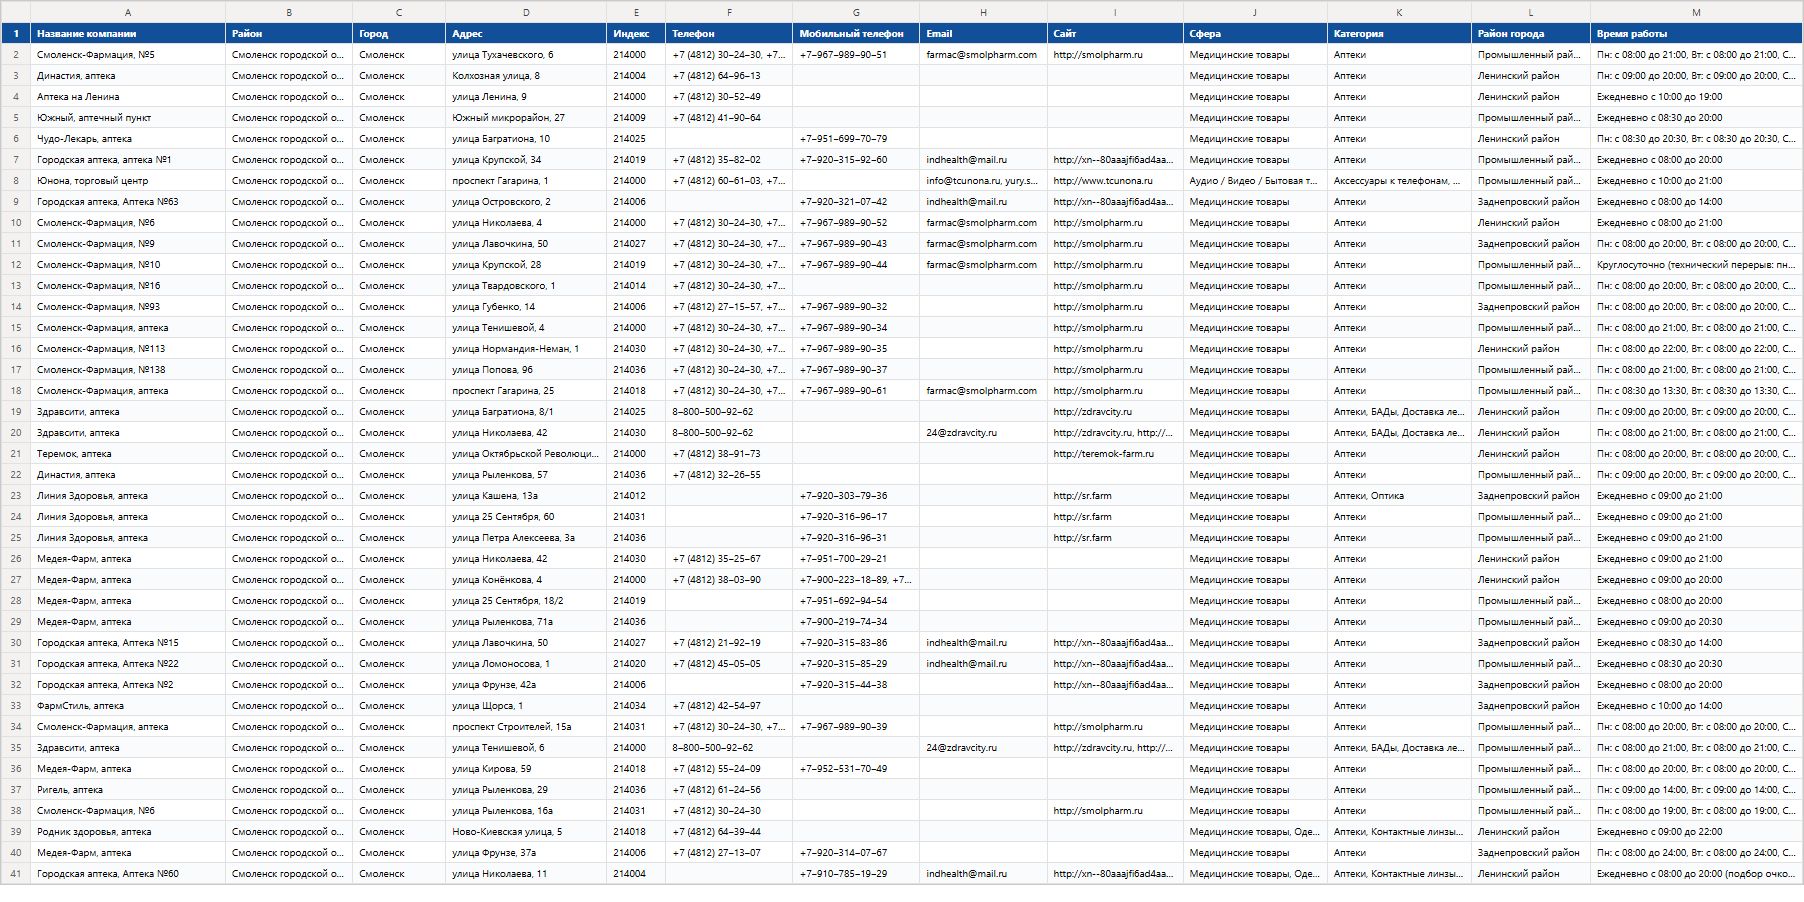Select cell 'Юнона, торговый центр'

128,181
